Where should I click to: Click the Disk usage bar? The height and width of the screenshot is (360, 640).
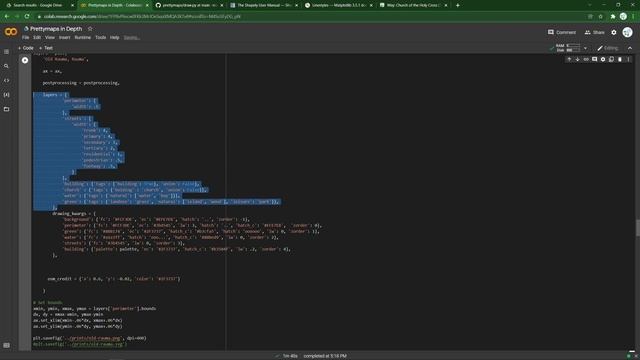point(573,50)
